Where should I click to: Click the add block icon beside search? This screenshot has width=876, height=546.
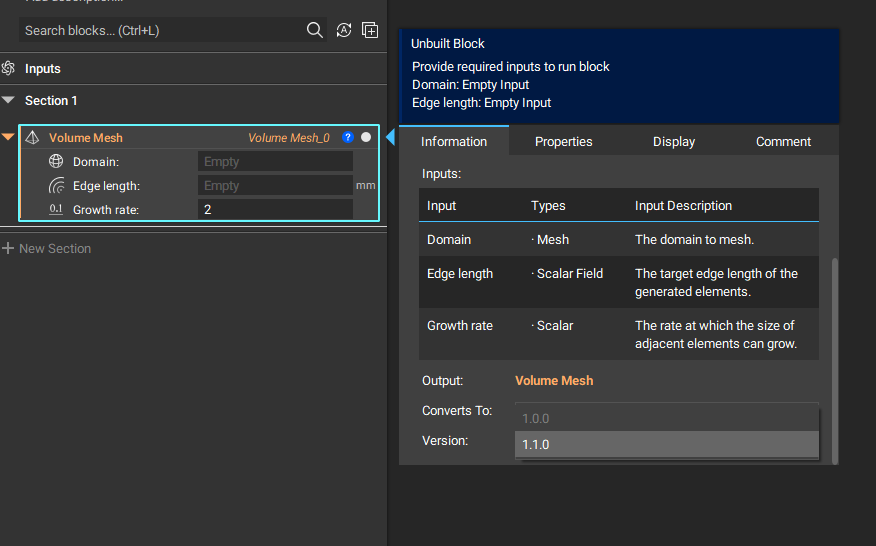370,30
